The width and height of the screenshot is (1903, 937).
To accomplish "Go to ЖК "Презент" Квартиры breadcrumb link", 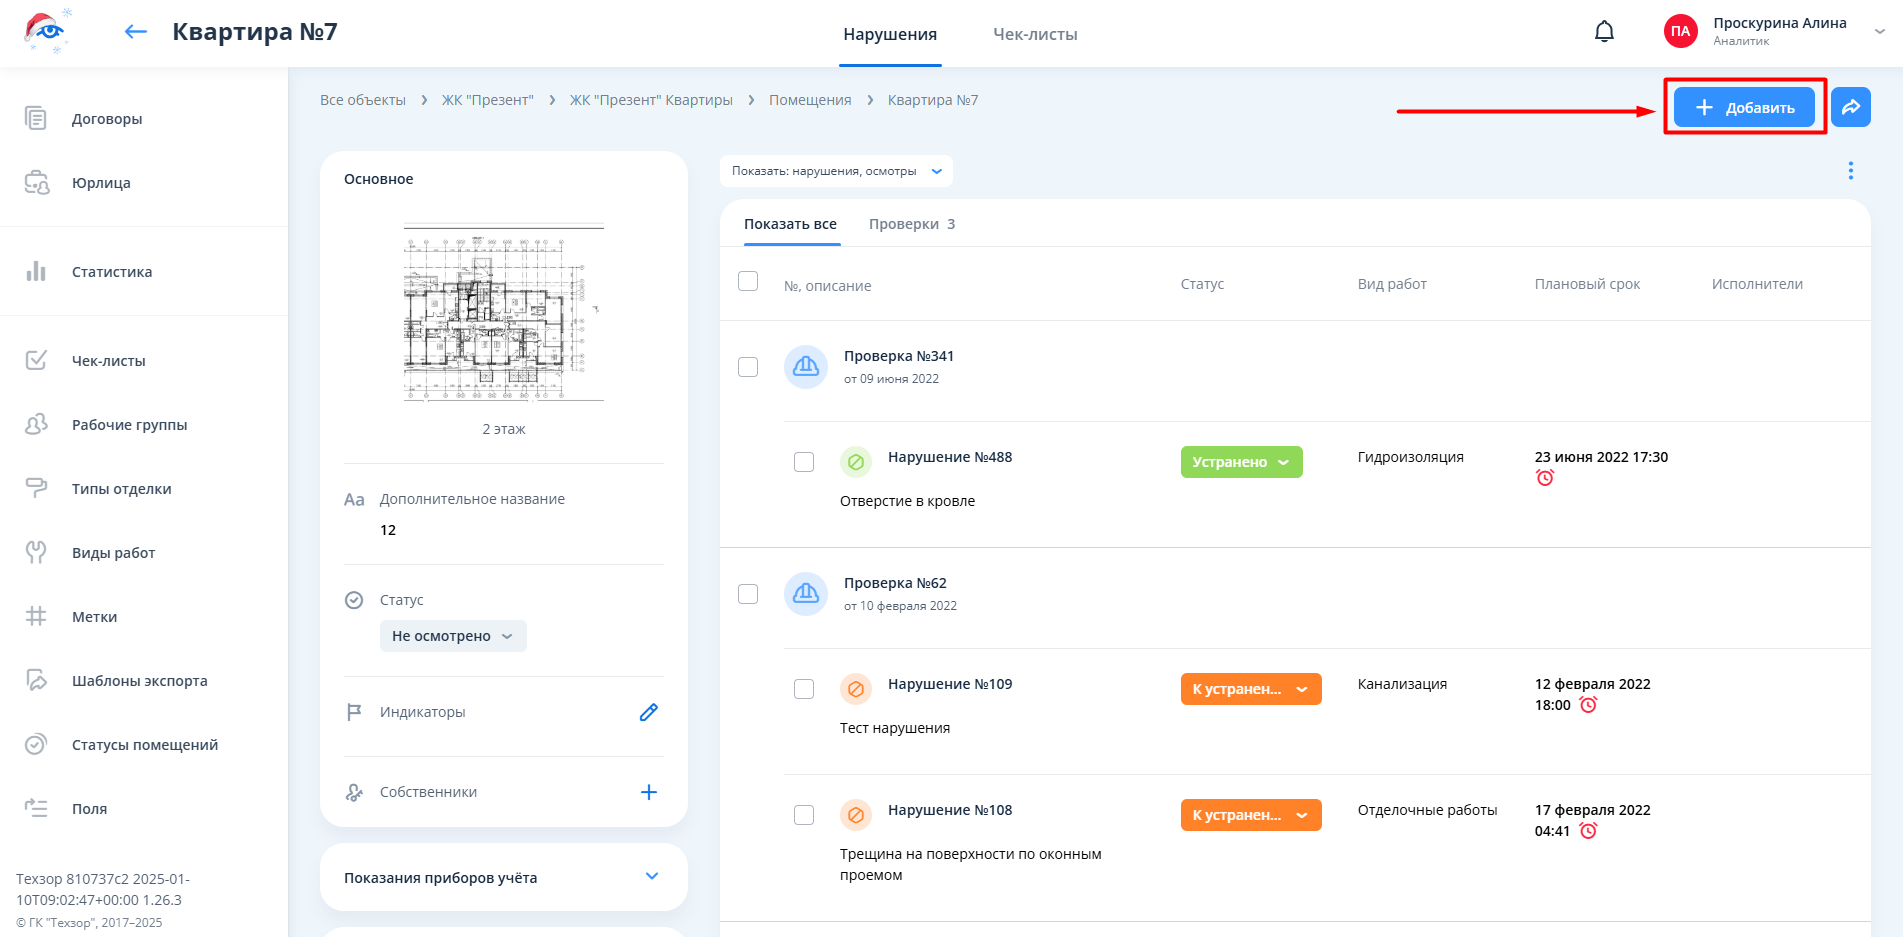I will pyautogui.click(x=651, y=100).
